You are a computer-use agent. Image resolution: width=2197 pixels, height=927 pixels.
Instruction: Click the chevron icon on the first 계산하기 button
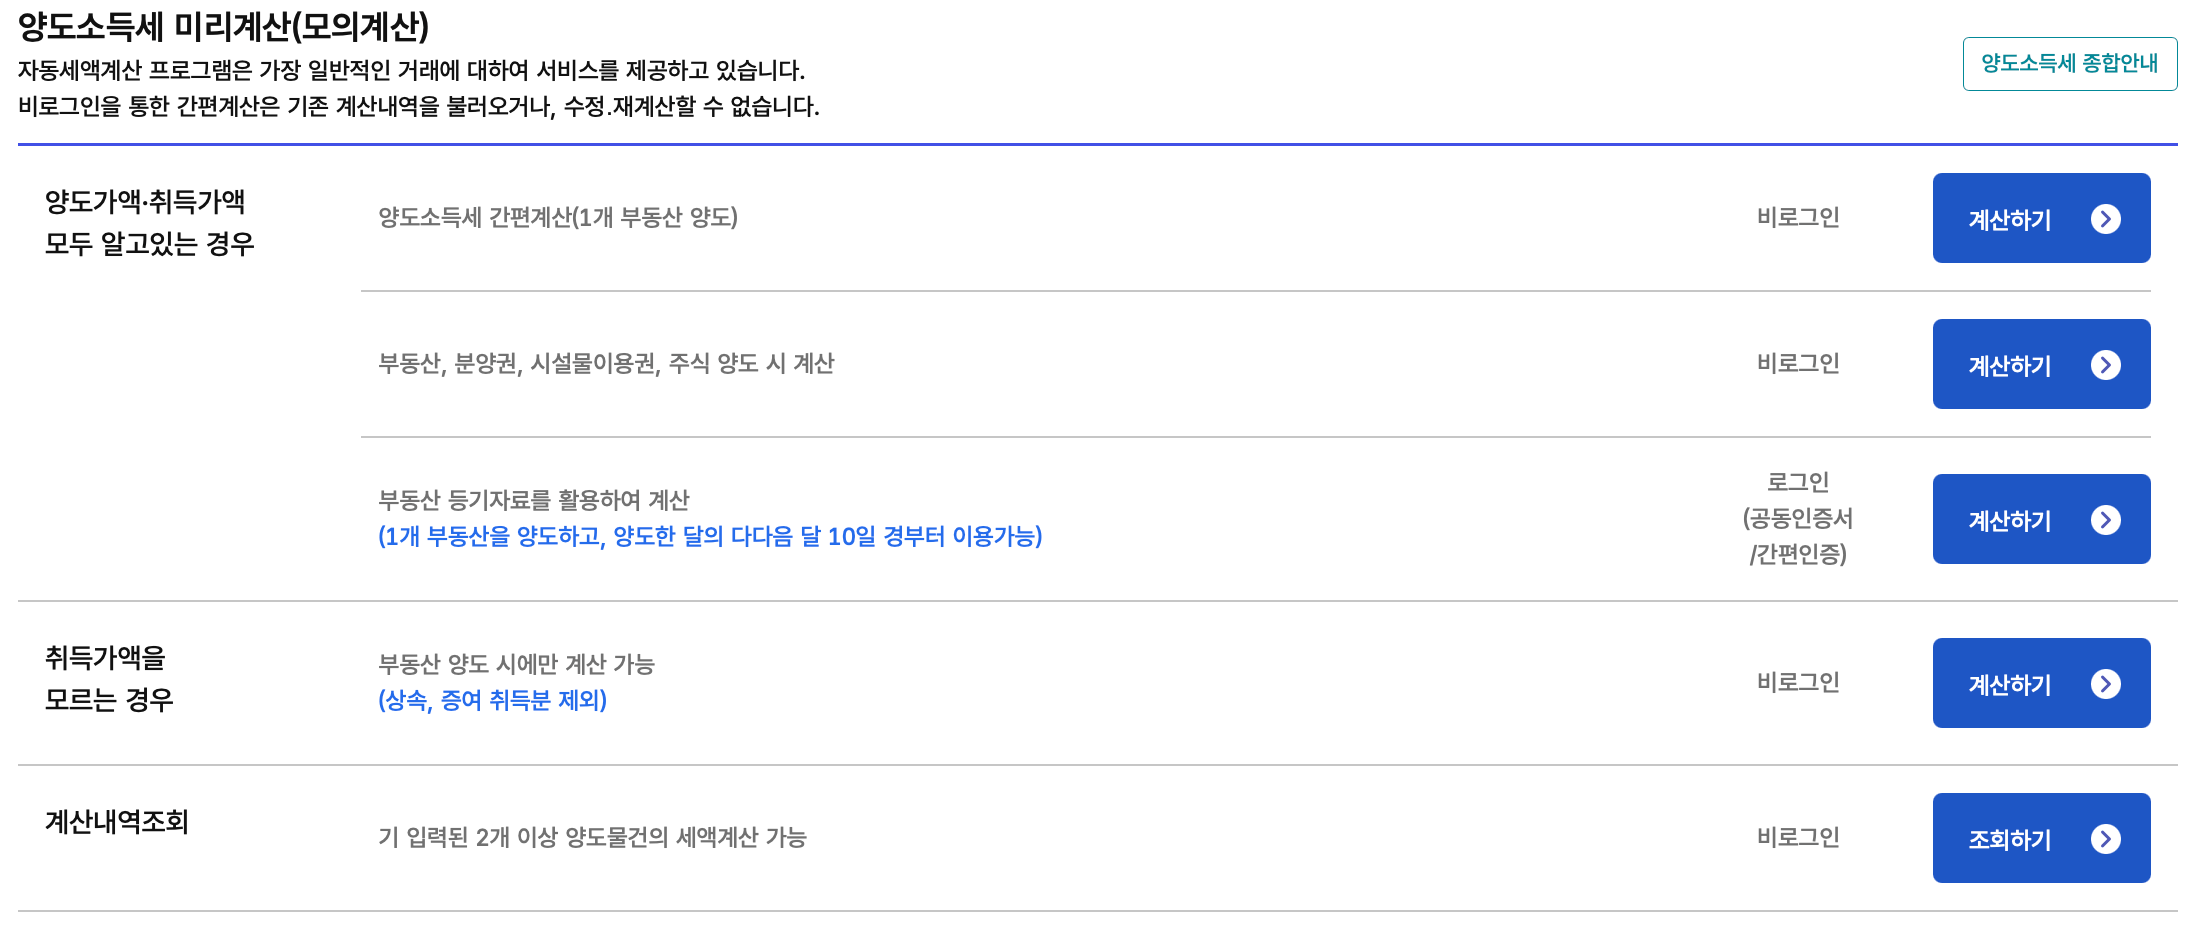tap(2106, 218)
